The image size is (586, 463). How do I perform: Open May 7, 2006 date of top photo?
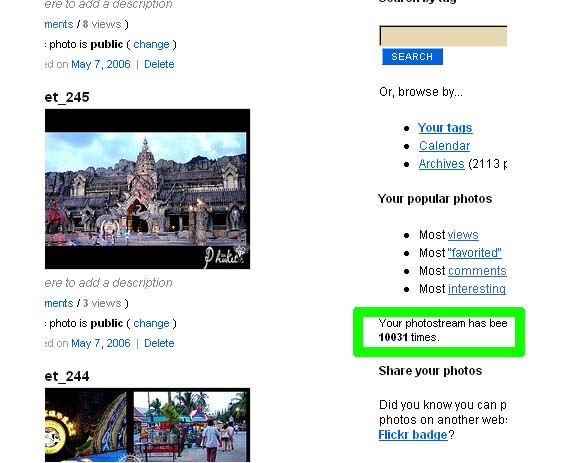click(101, 64)
